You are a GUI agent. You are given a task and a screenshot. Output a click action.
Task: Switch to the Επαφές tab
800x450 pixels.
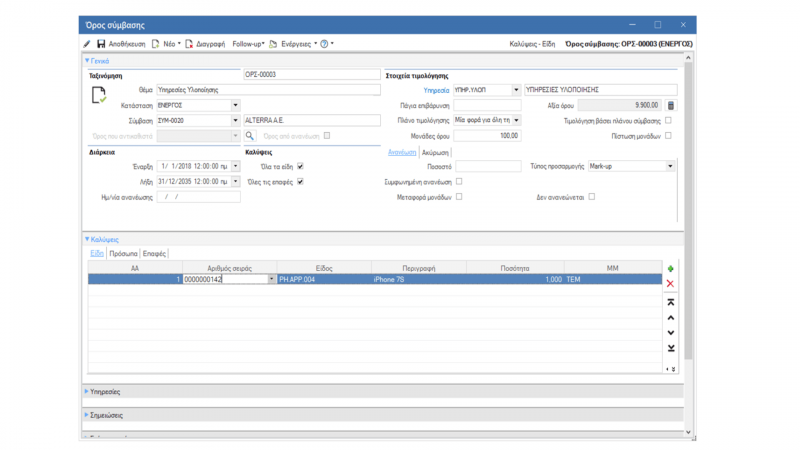(x=154, y=254)
